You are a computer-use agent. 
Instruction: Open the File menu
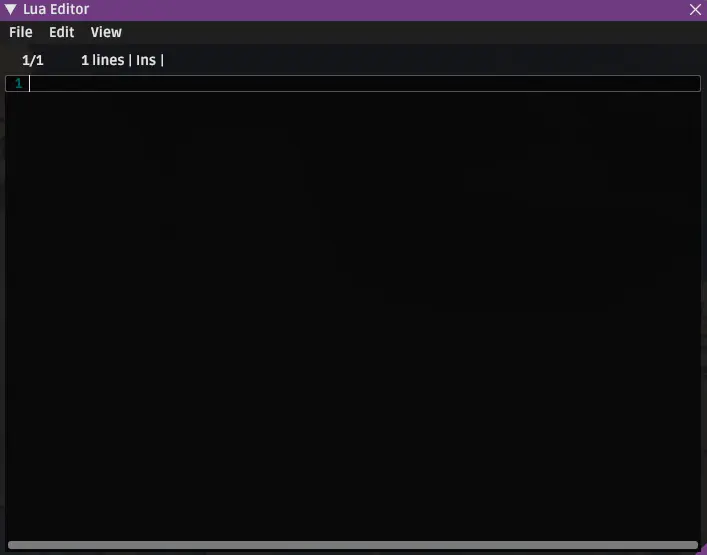(21, 32)
